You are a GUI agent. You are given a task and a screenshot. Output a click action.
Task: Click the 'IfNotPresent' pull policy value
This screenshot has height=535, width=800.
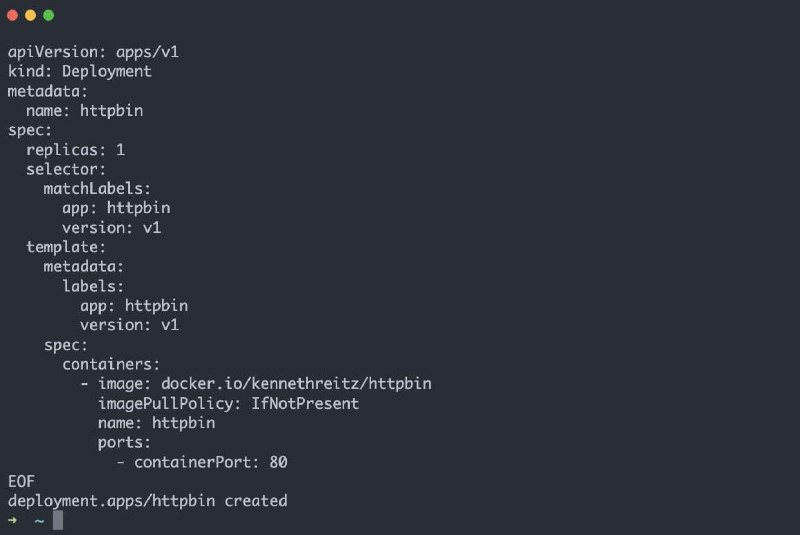pos(305,403)
